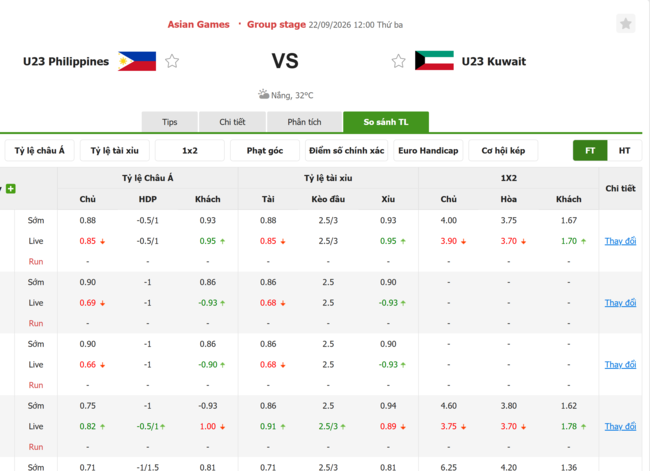Star the U23 Kuwait team
The height and width of the screenshot is (471, 650).
(398, 61)
